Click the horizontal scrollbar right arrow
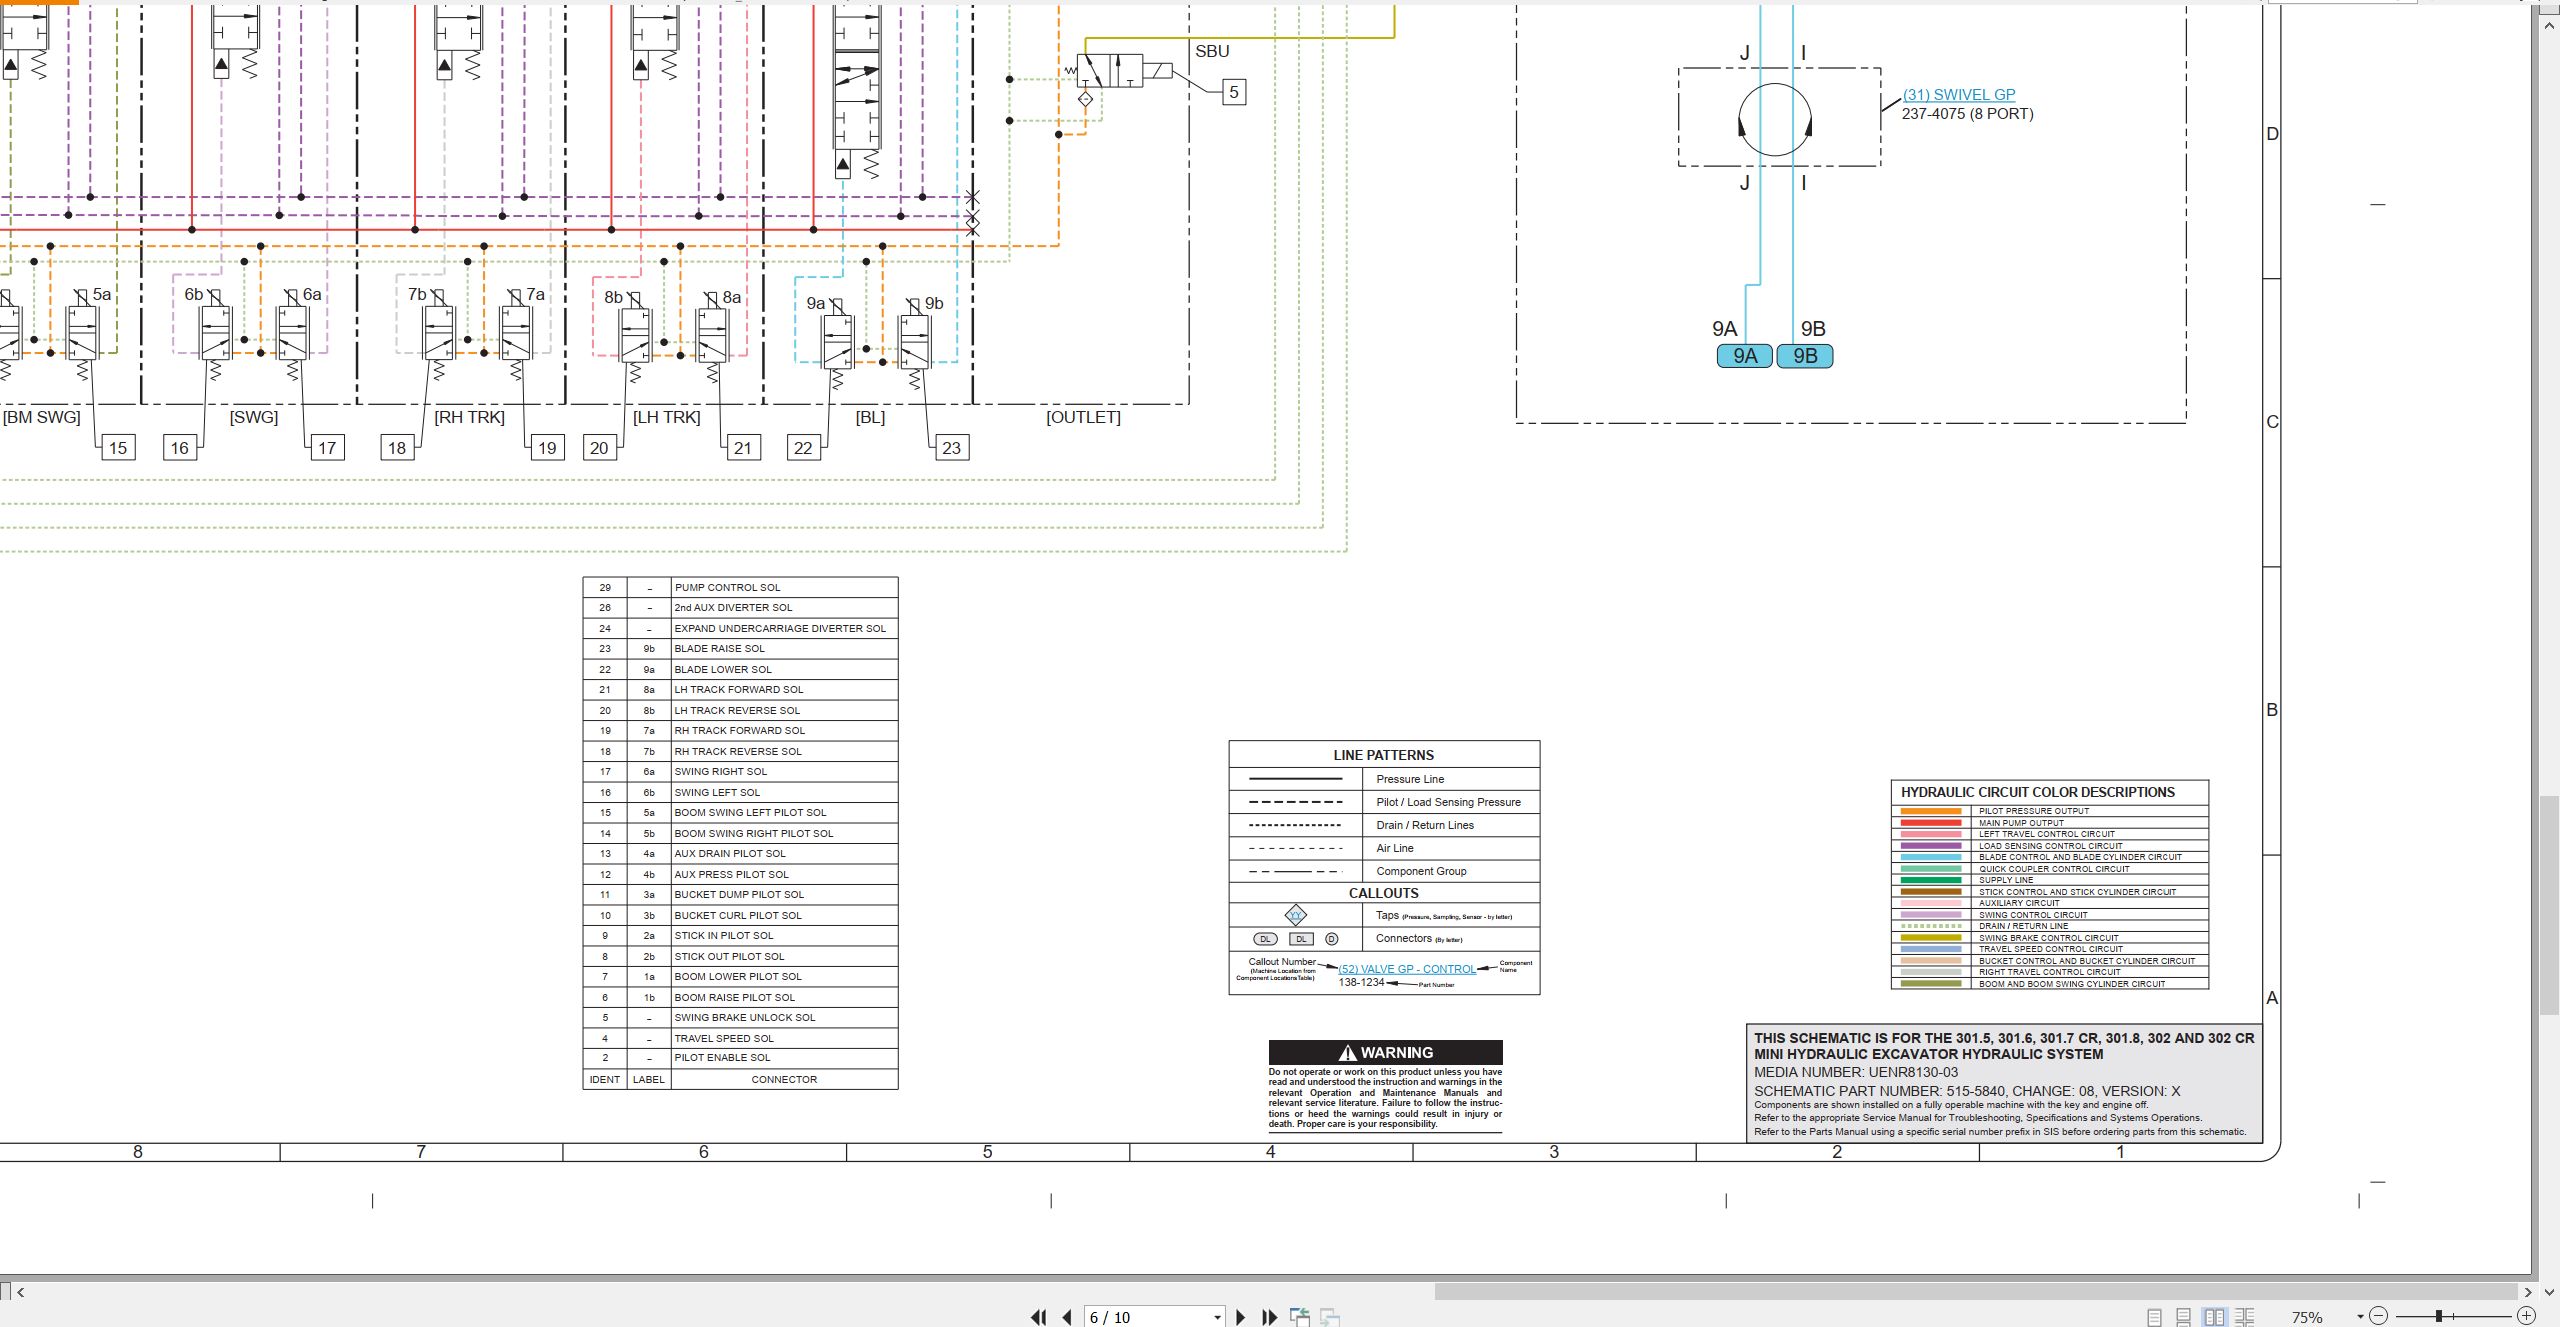The image size is (2560, 1327). [x=2527, y=1292]
